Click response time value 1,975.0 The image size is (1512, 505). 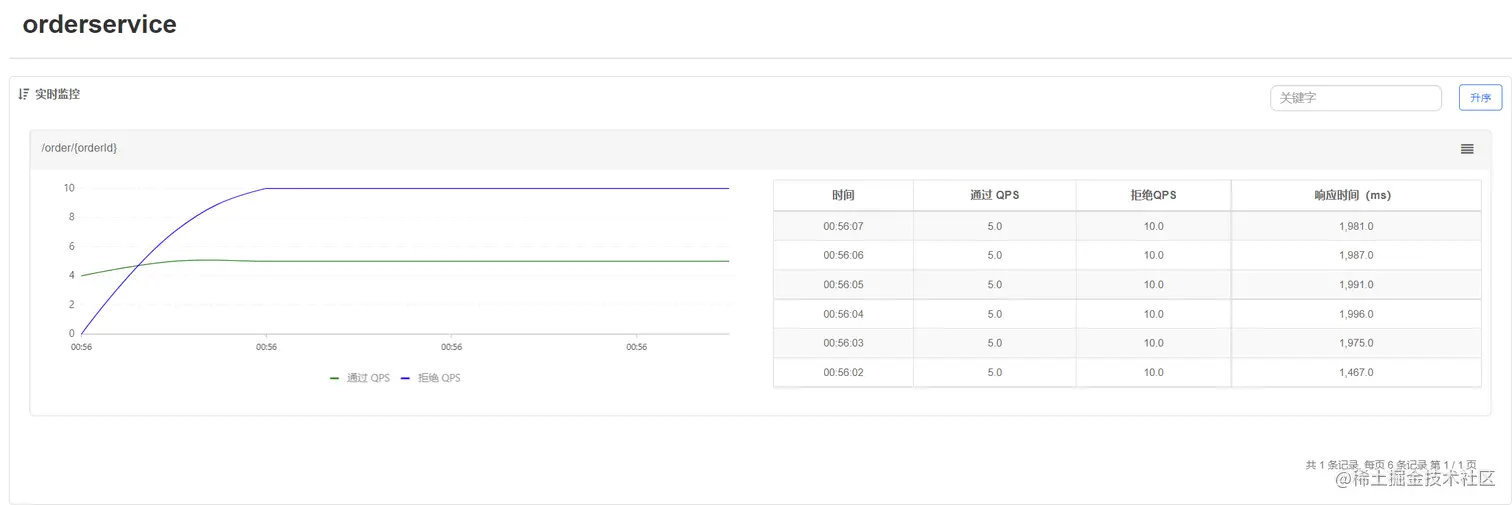[1356, 343]
